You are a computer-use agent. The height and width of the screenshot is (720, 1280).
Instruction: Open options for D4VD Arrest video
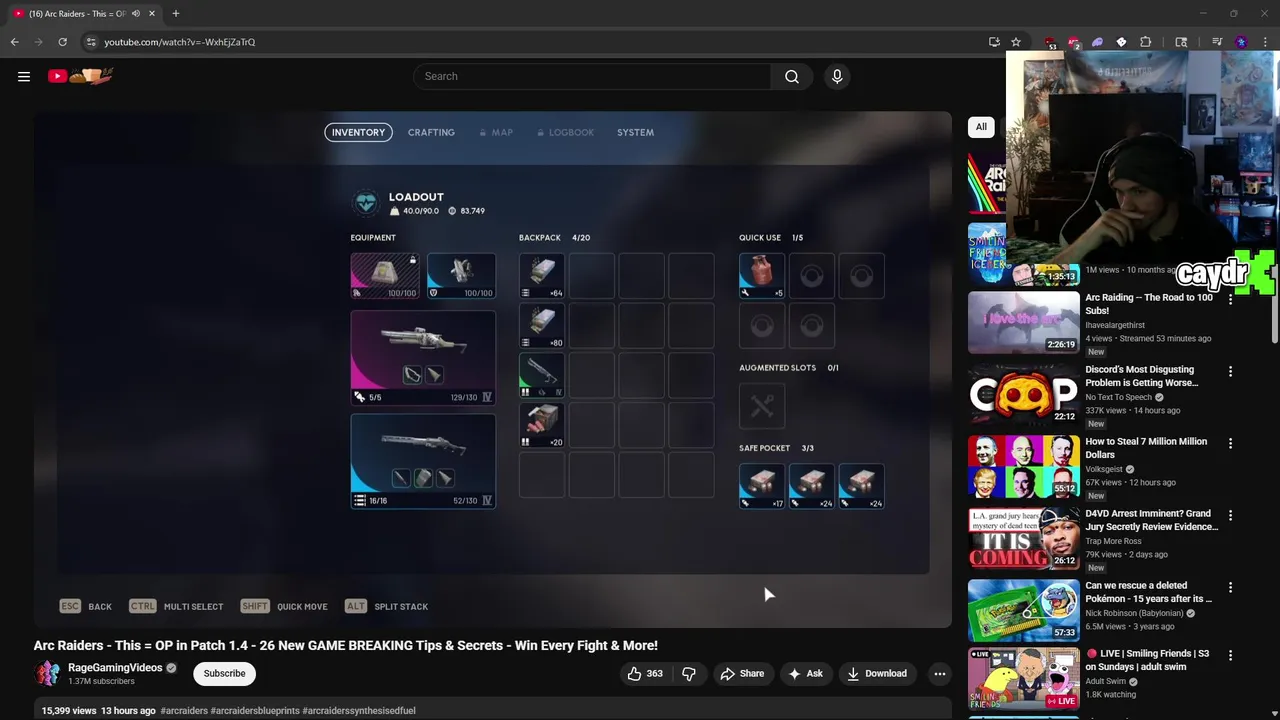pyautogui.click(x=1230, y=515)
